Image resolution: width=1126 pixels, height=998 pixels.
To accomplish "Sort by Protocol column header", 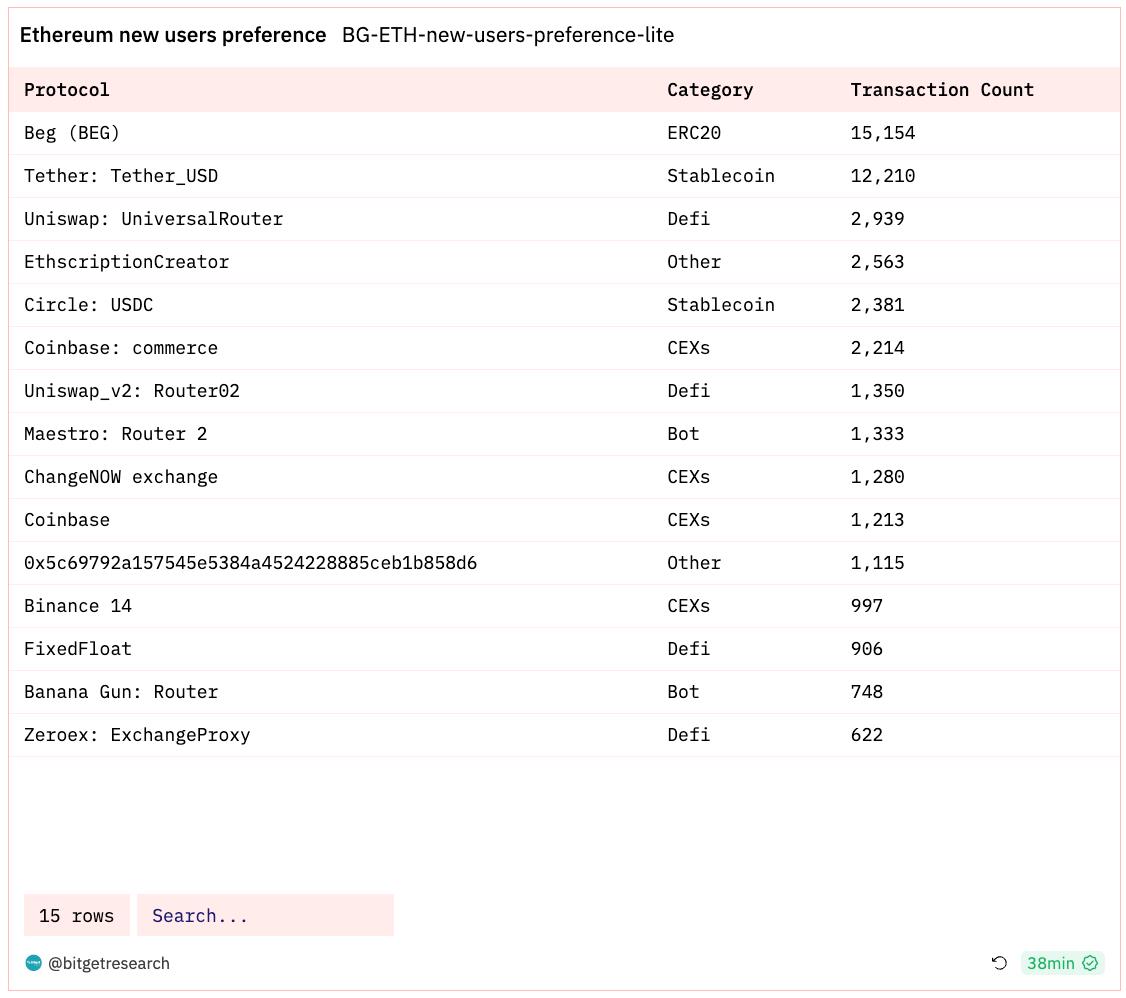I will pyautogui.click(x=67, y=90).
